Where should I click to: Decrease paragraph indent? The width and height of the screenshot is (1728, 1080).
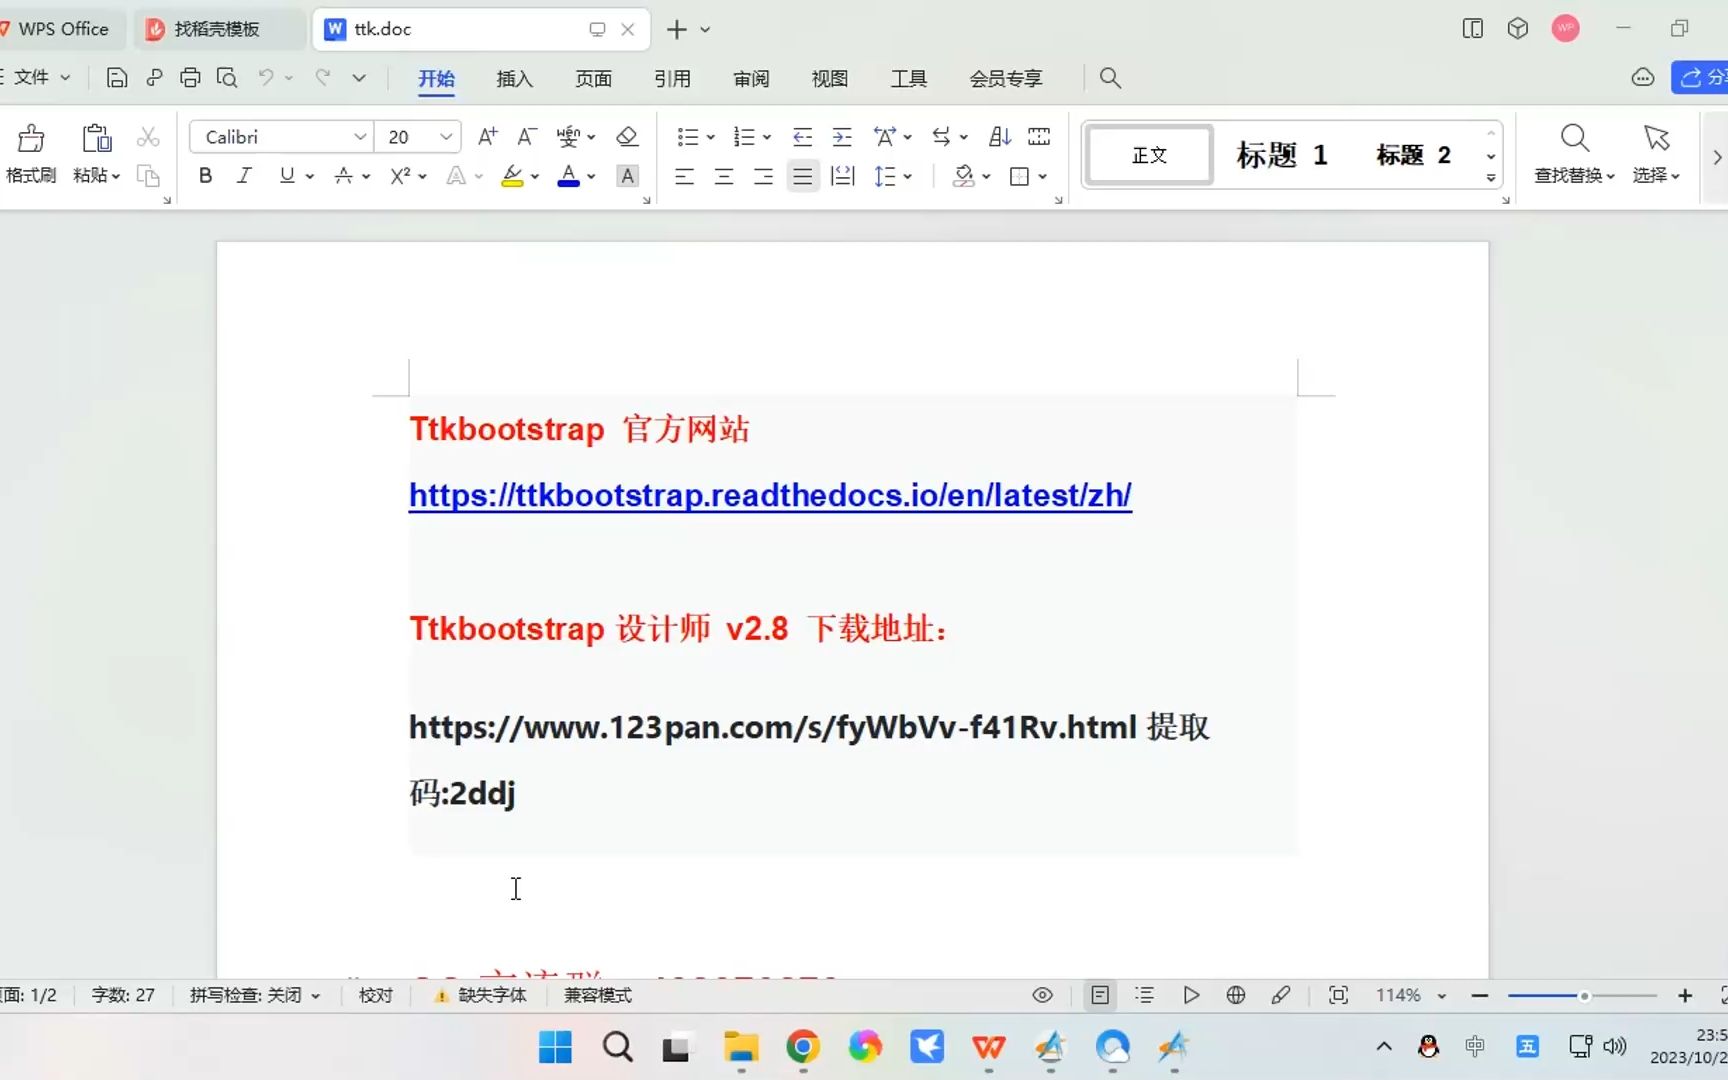[x=802, y=137]
